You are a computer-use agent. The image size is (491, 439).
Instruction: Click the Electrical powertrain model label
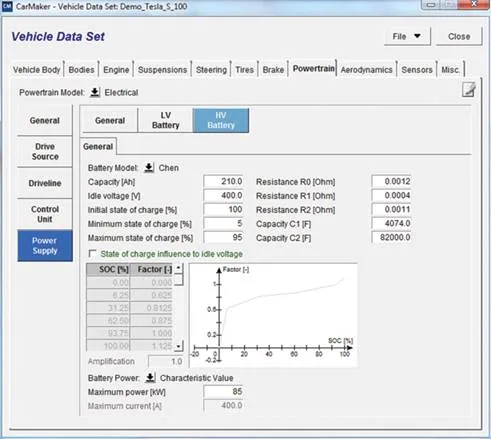121,92
